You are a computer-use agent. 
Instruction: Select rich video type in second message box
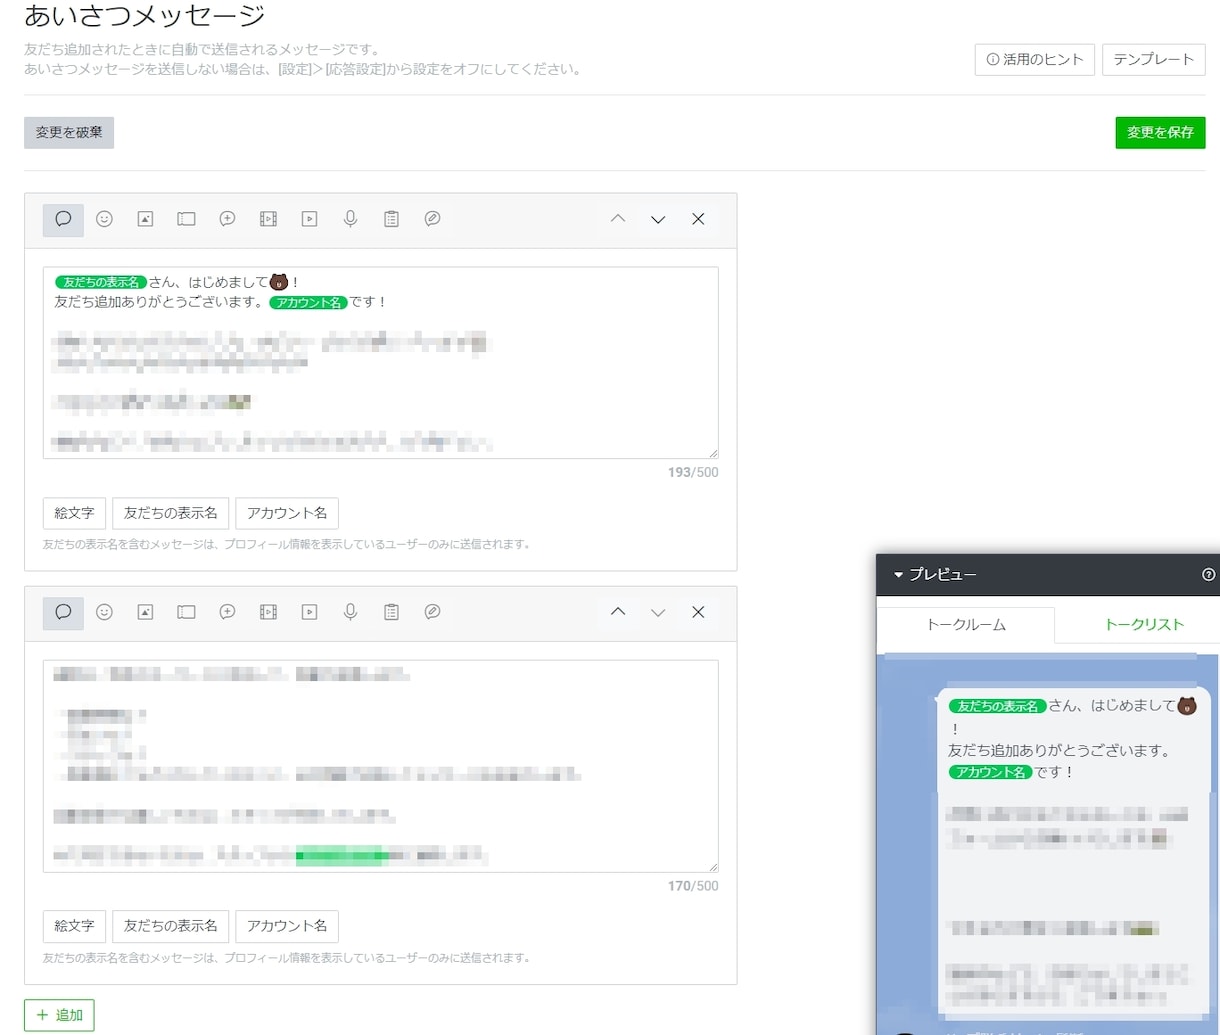268,612
